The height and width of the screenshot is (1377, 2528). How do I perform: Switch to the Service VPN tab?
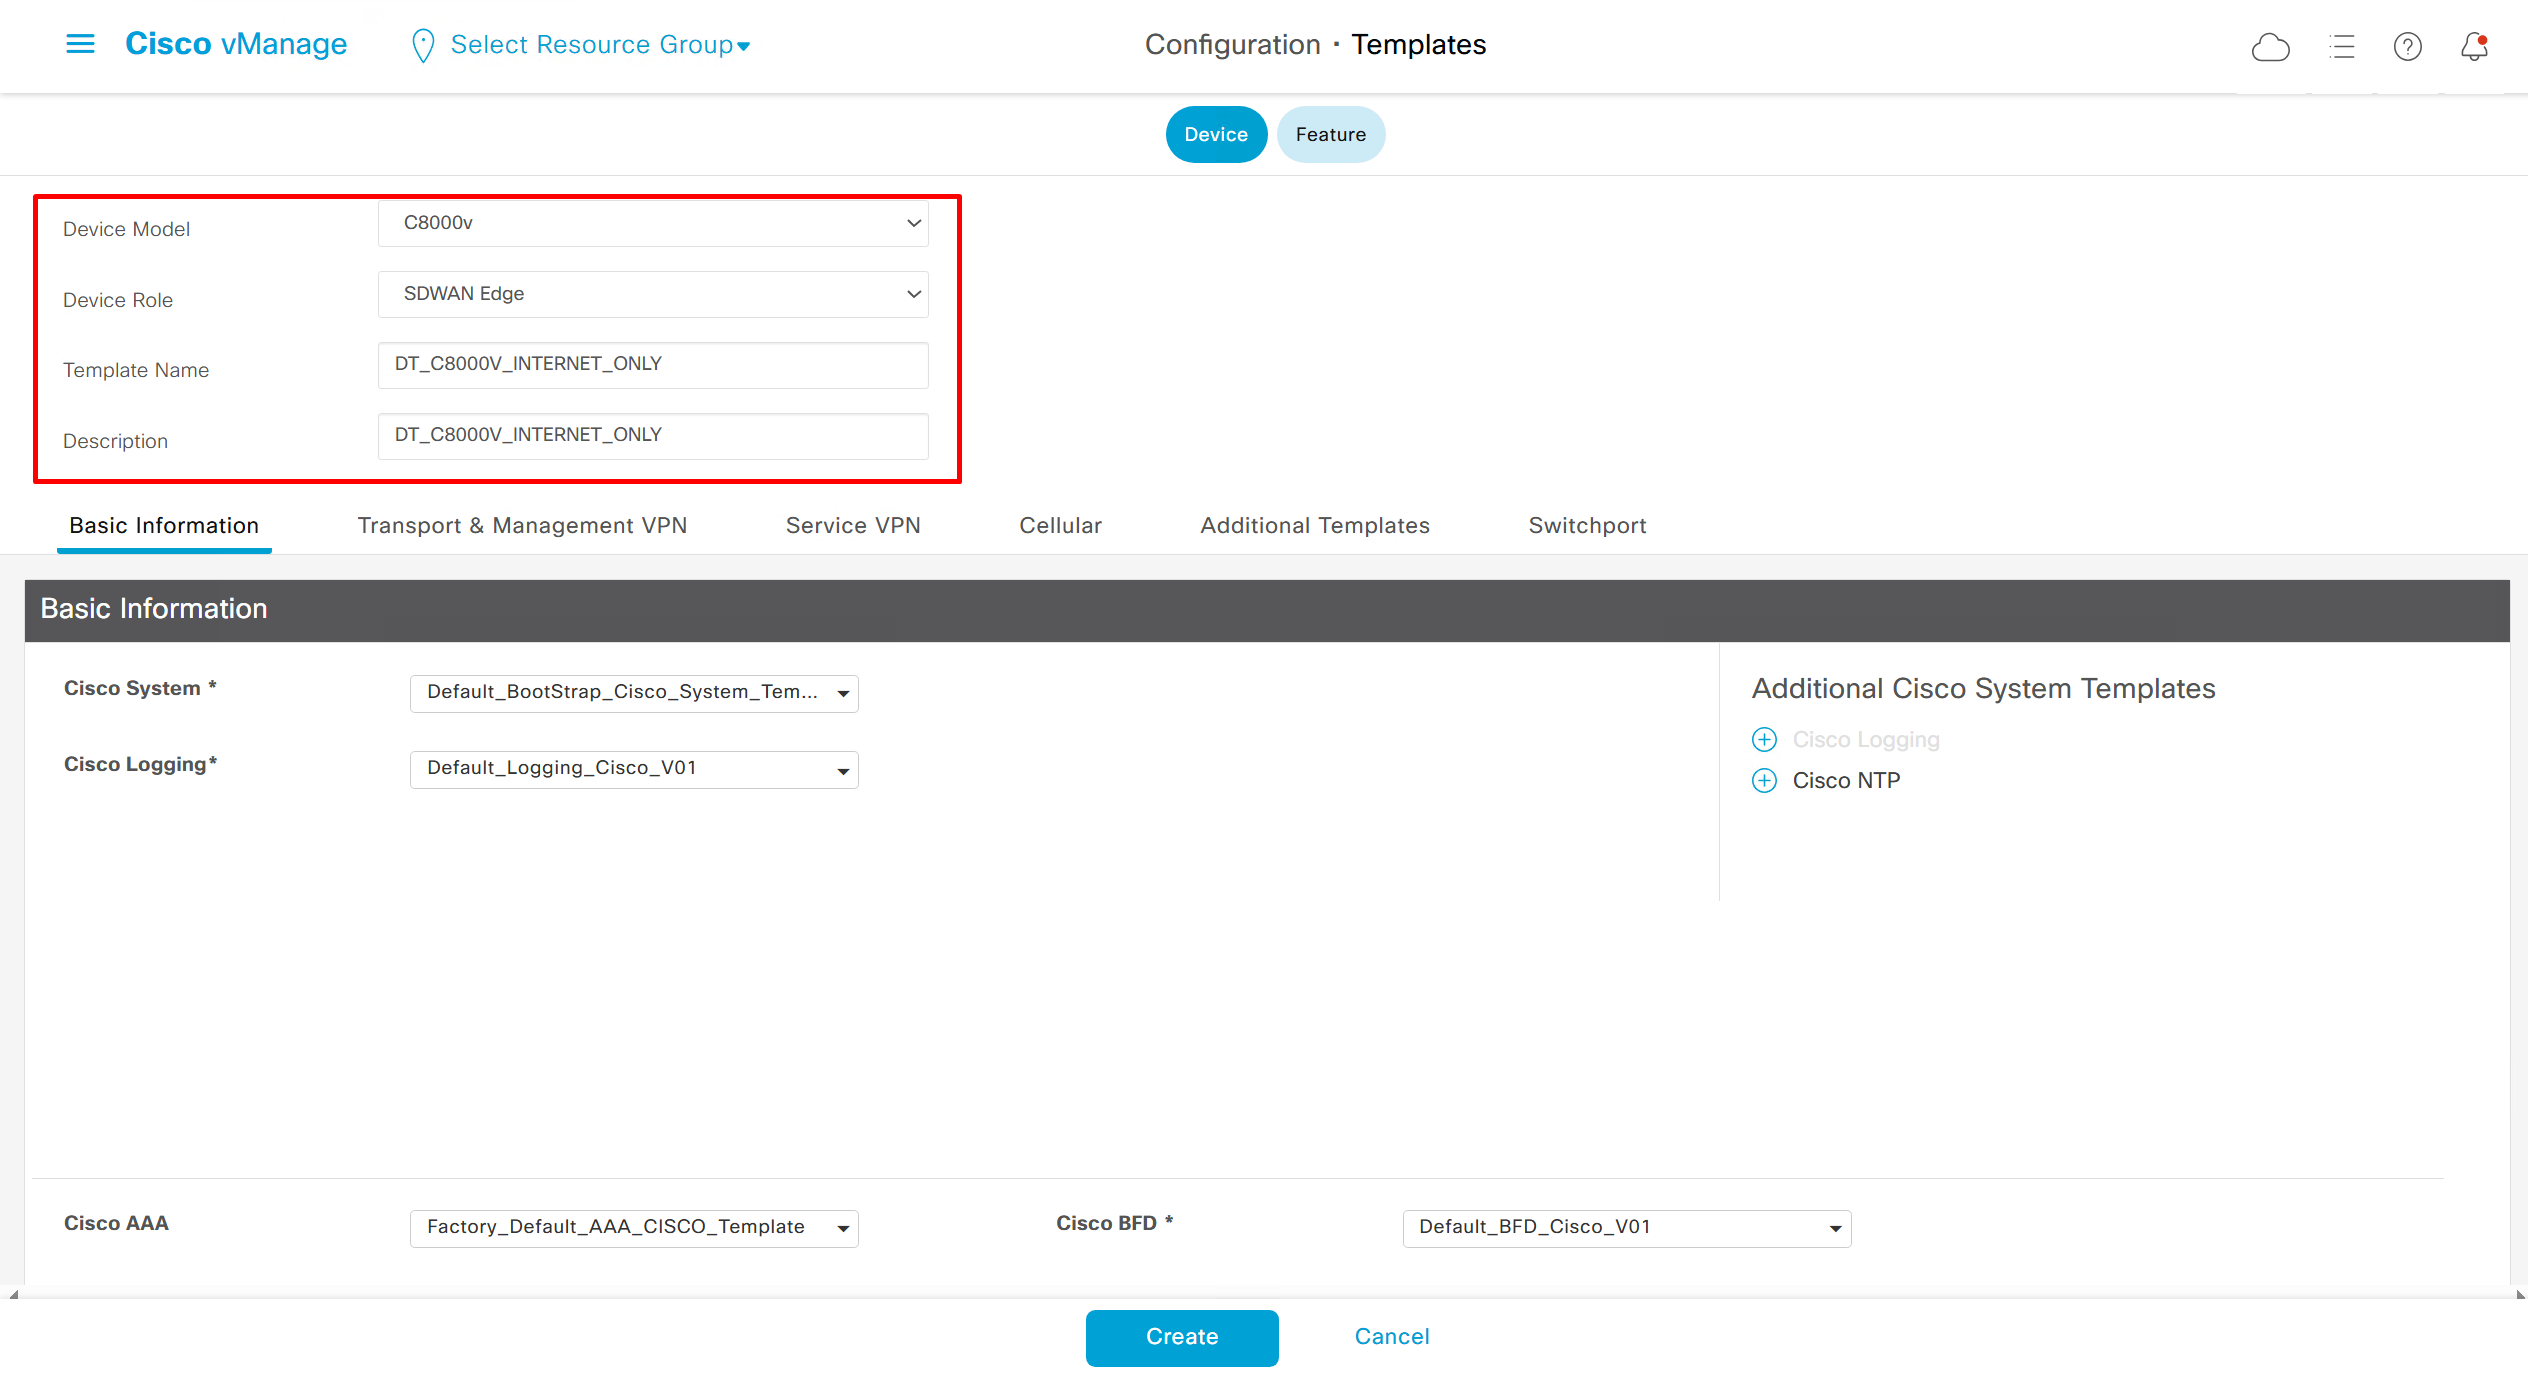tap(853, 526)
